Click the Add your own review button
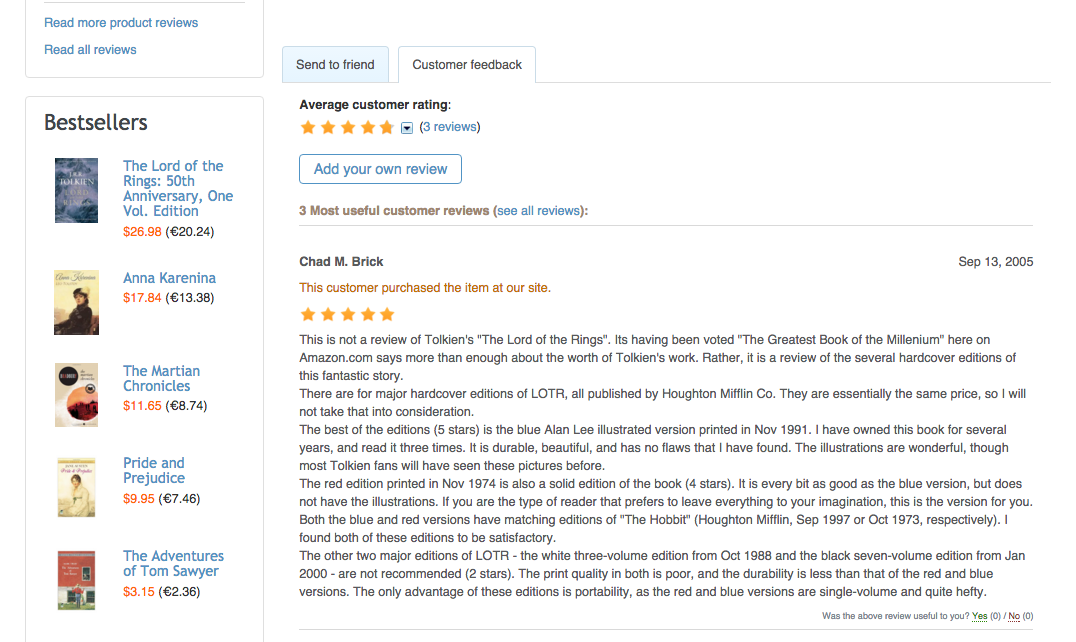The height and width of the screenshot is (642, 1076). [380, 169]
